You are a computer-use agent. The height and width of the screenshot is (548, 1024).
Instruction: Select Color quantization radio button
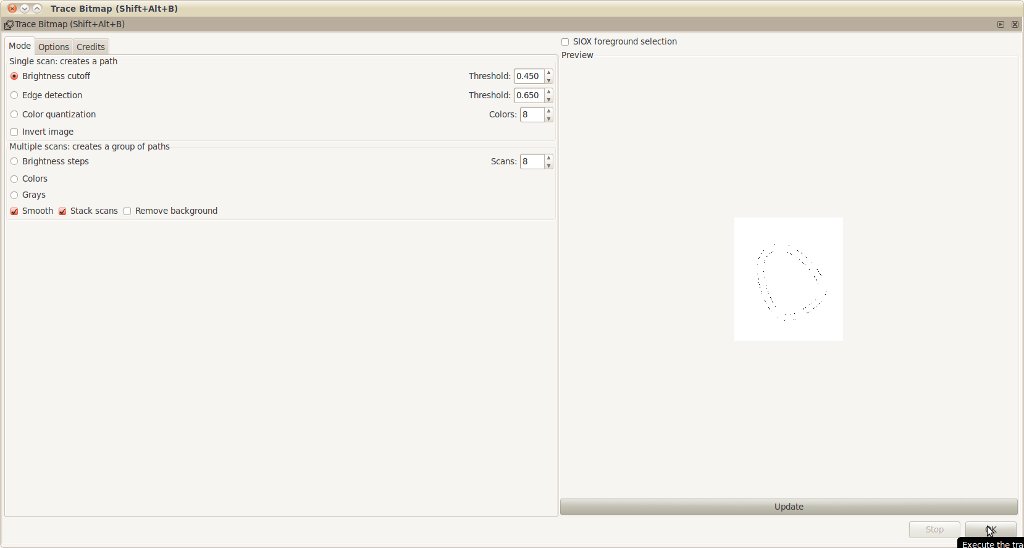tap(14, 114)
